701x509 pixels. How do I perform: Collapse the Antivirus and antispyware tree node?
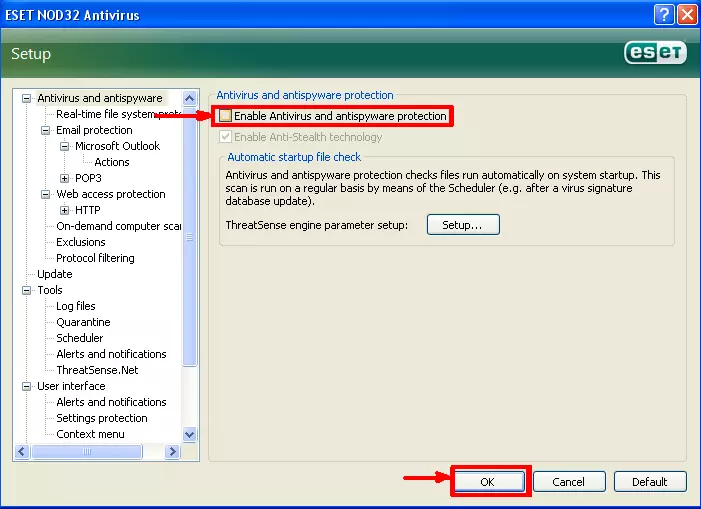point(27,98)
